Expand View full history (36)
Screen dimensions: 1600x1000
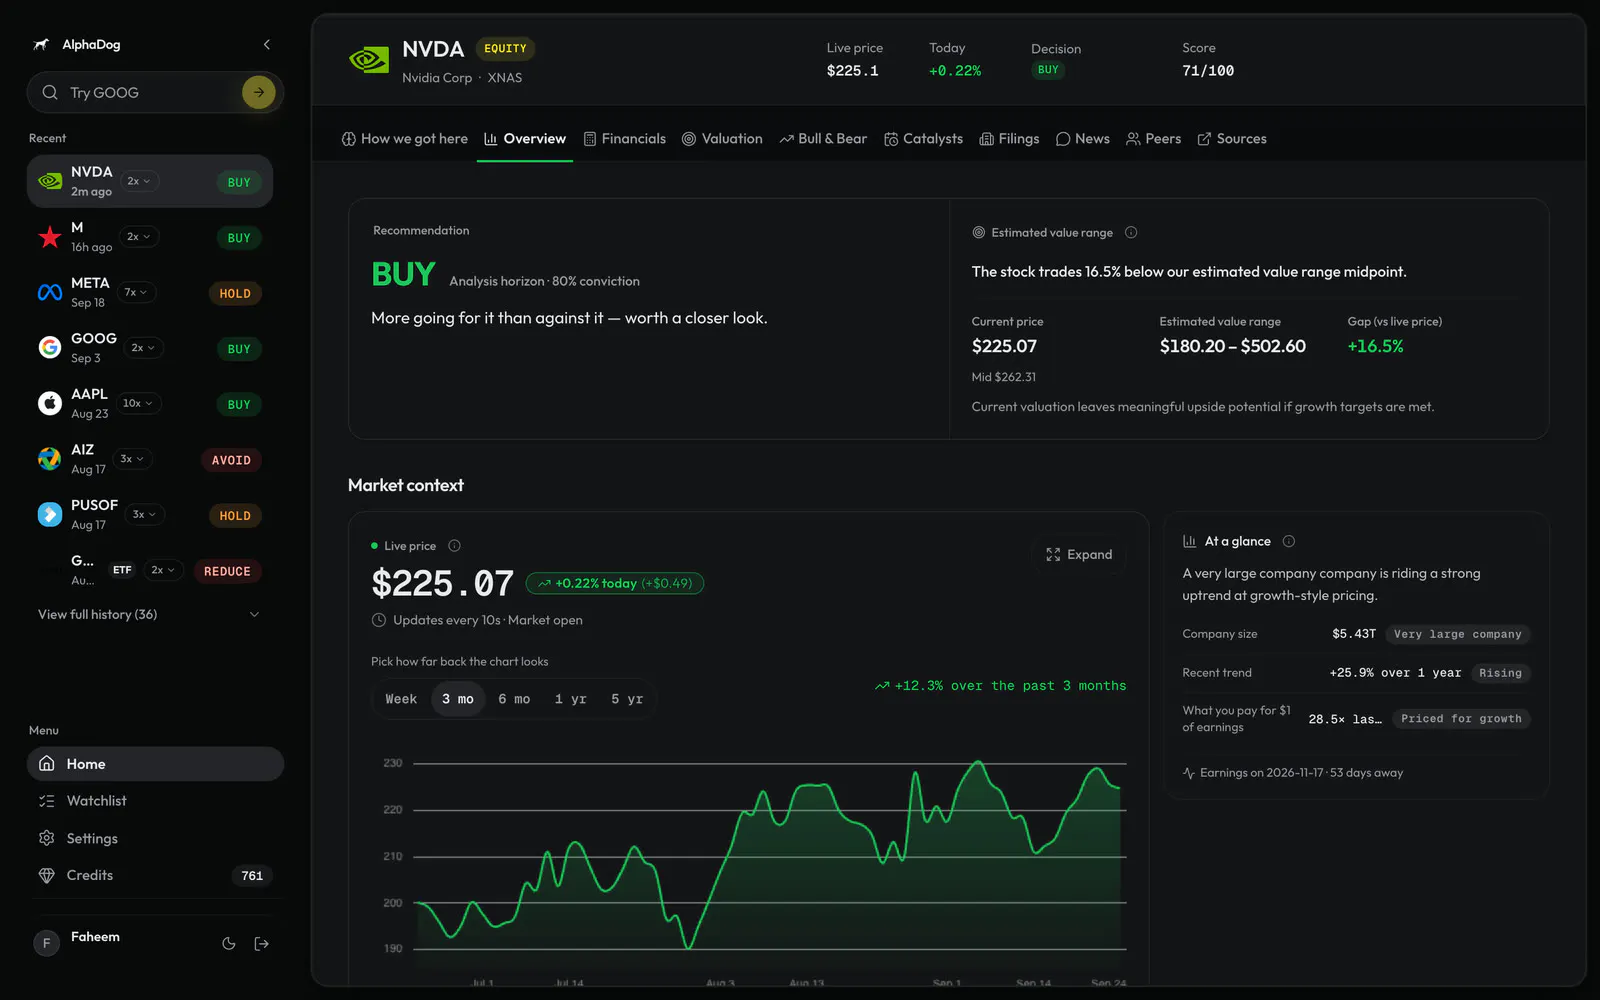(x=149, y=614)
